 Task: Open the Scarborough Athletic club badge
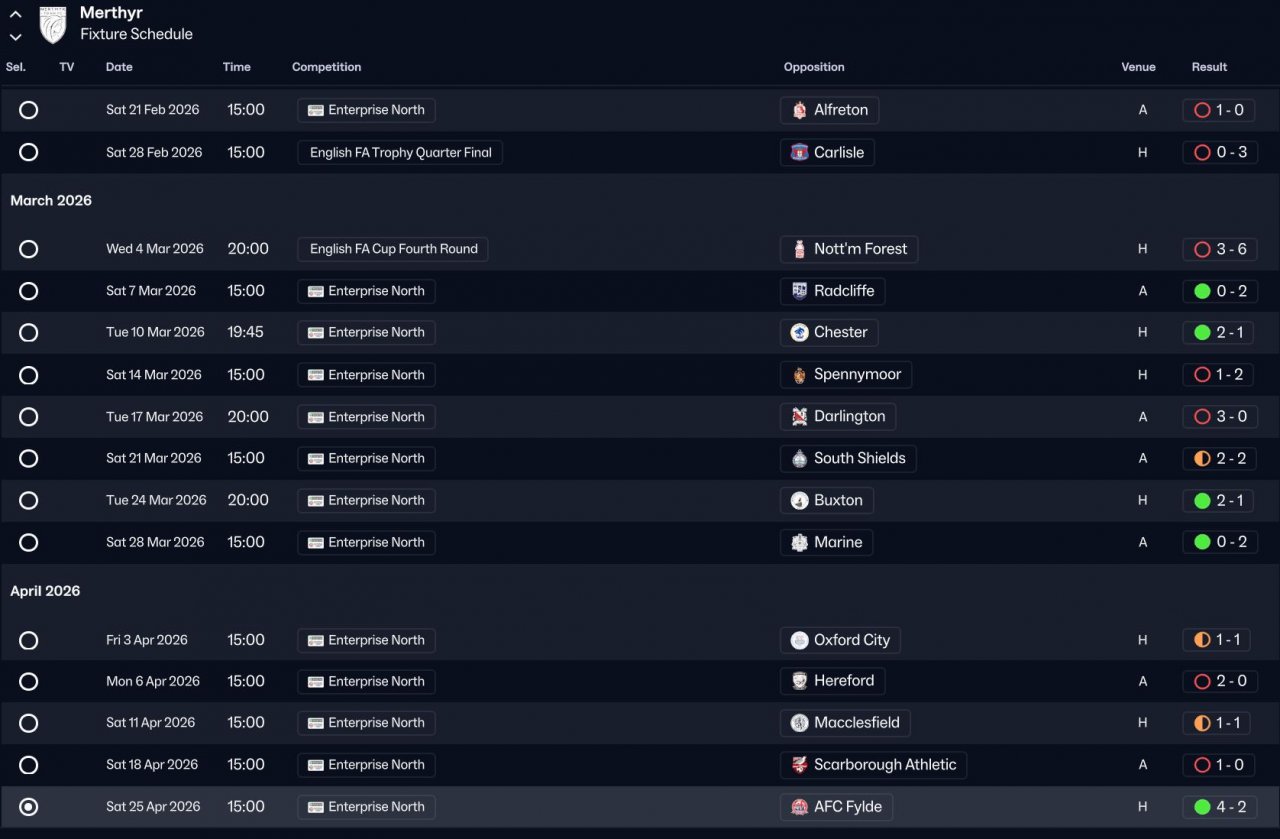pyautogui.click(x=799, y=765)
